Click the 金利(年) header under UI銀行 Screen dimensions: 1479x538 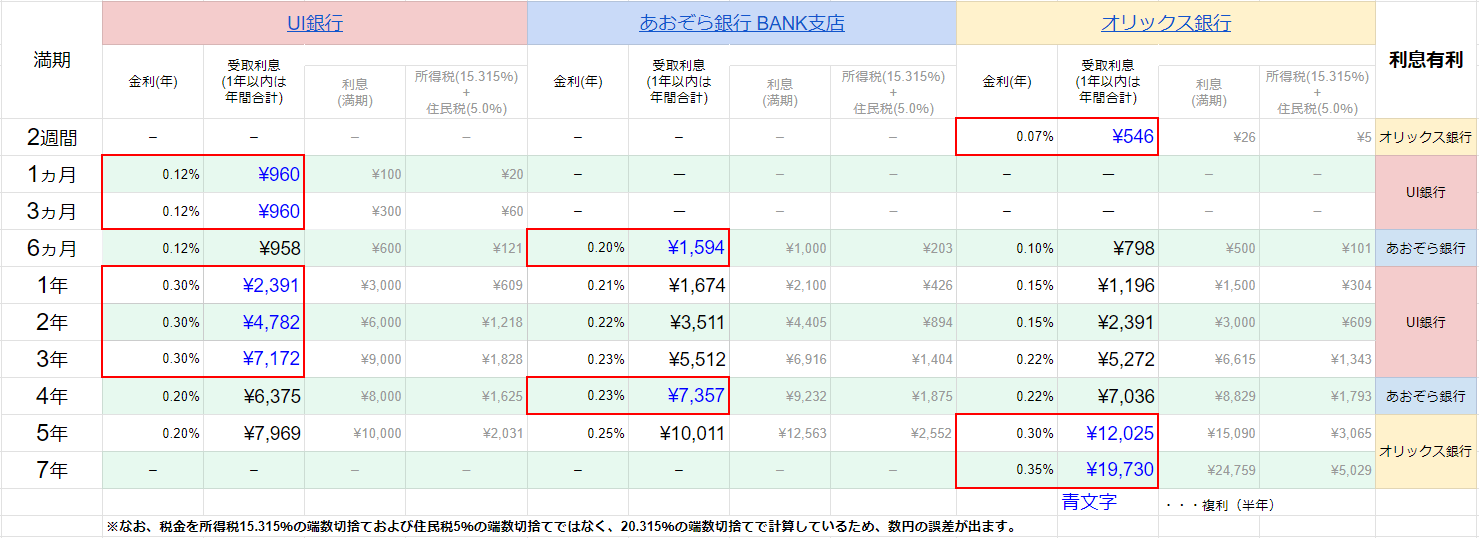[x=153, y=82]
